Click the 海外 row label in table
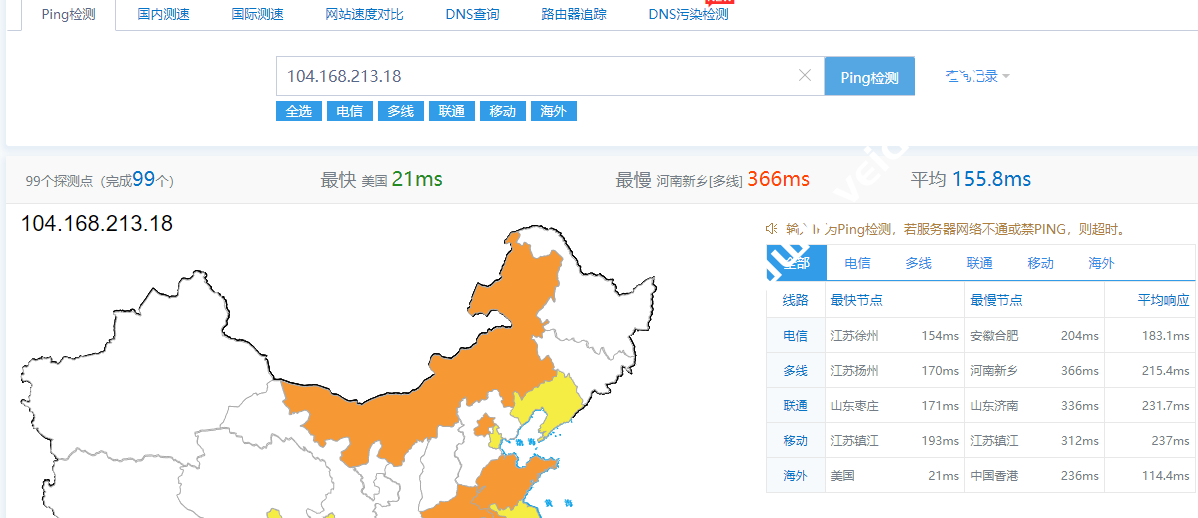This screenshot has height=518, width=1198. click(x=795, y=476)
